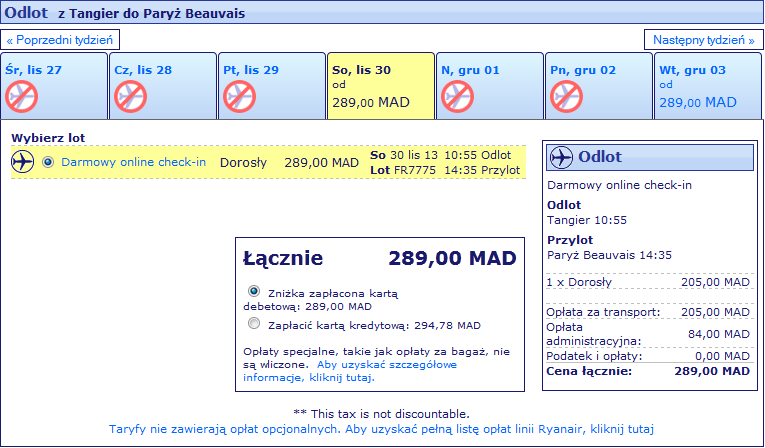Image resolution: width=765 pixels, height=448 pixels.
Task: Click no-flight icon under Pn, gru 02
Action: click(566, 97)
